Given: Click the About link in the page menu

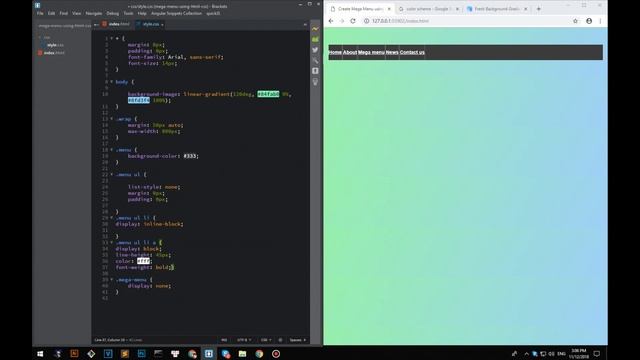Looking at the screenshot, I should pos(350,52).
